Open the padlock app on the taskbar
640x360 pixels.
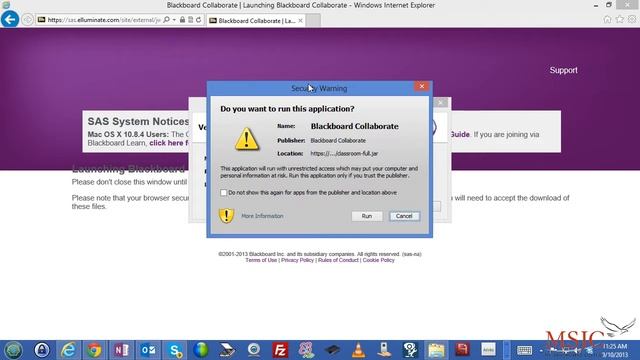point(42,350)
